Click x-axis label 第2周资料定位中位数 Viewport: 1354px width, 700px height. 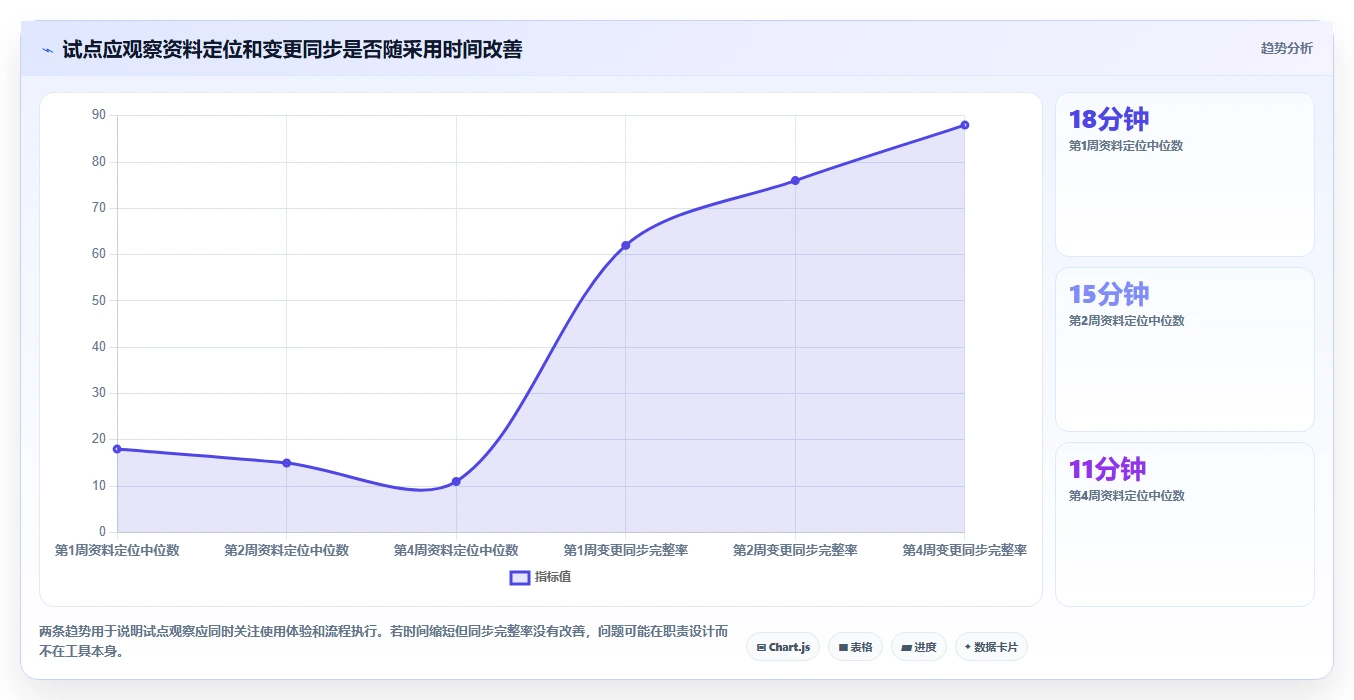coord(287,550)
